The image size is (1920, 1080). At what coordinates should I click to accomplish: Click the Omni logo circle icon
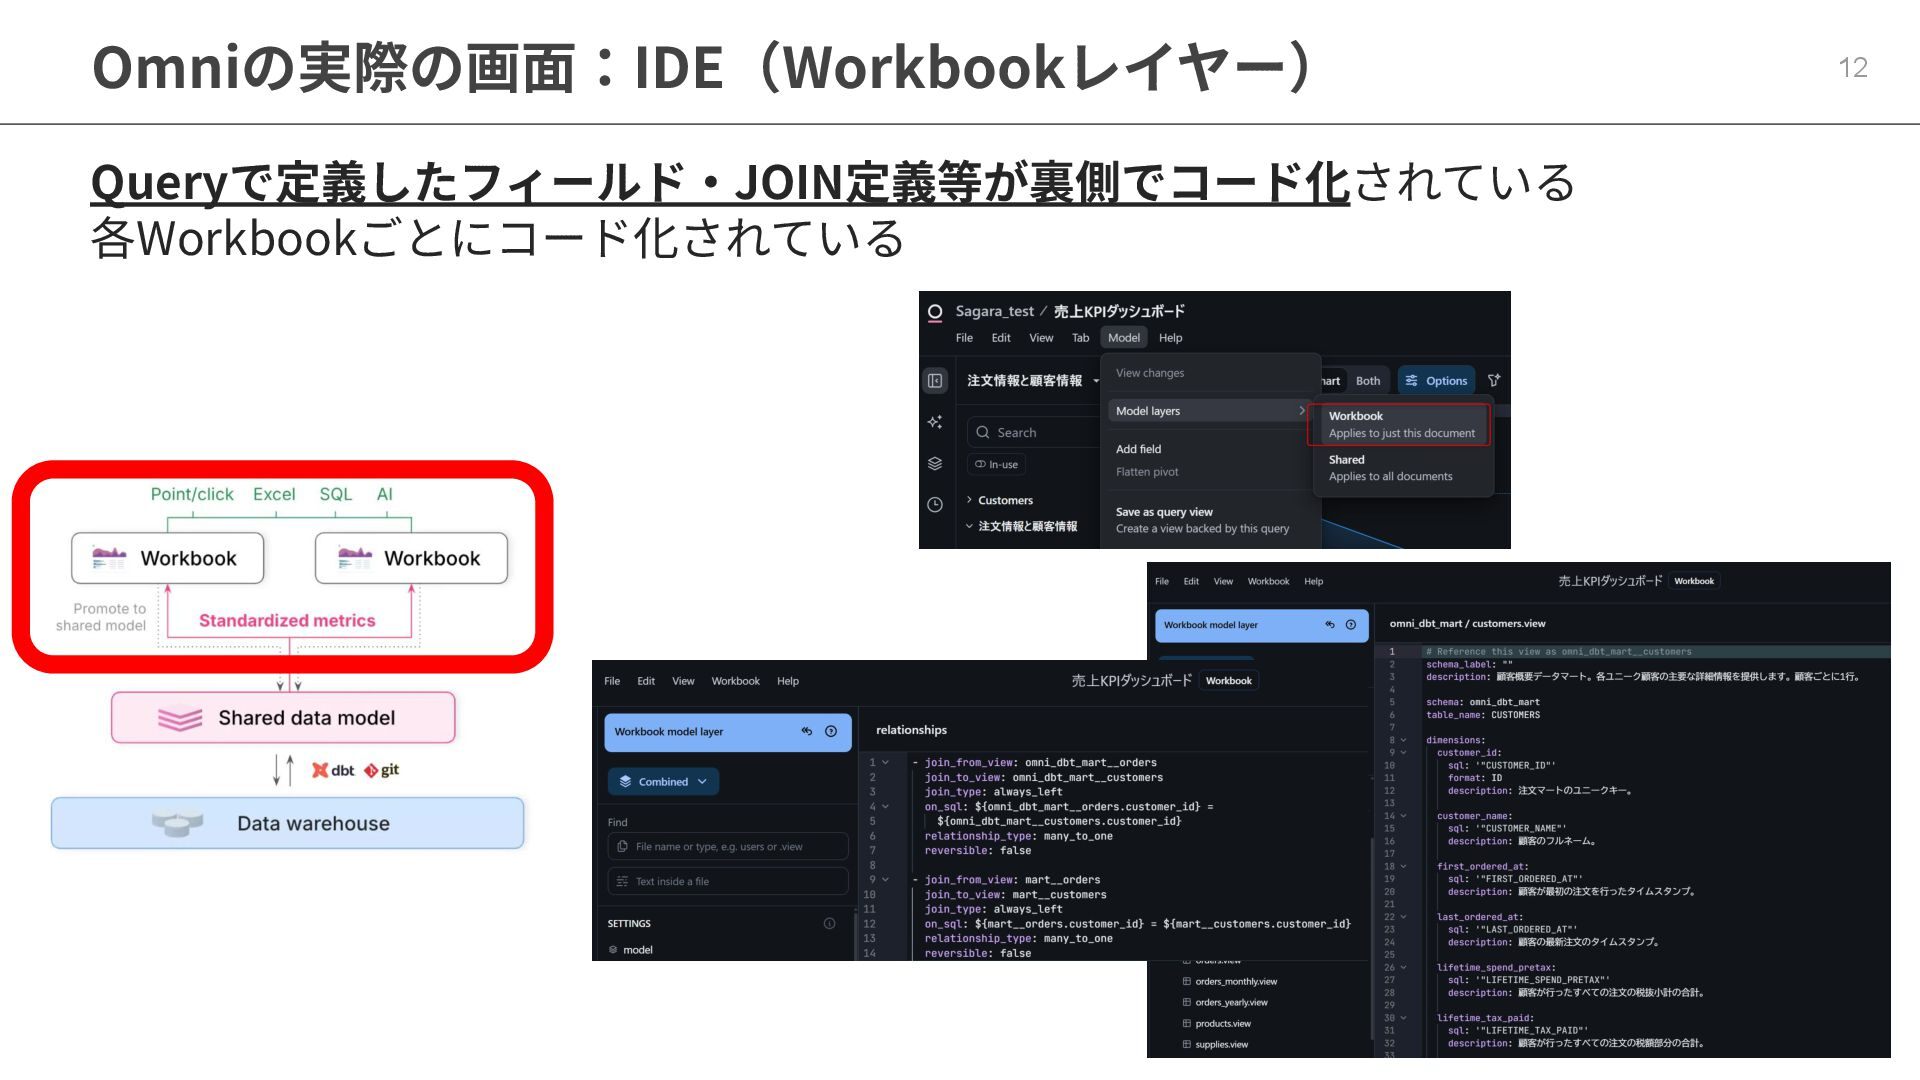pyautogui.click(x=935, y=312)
